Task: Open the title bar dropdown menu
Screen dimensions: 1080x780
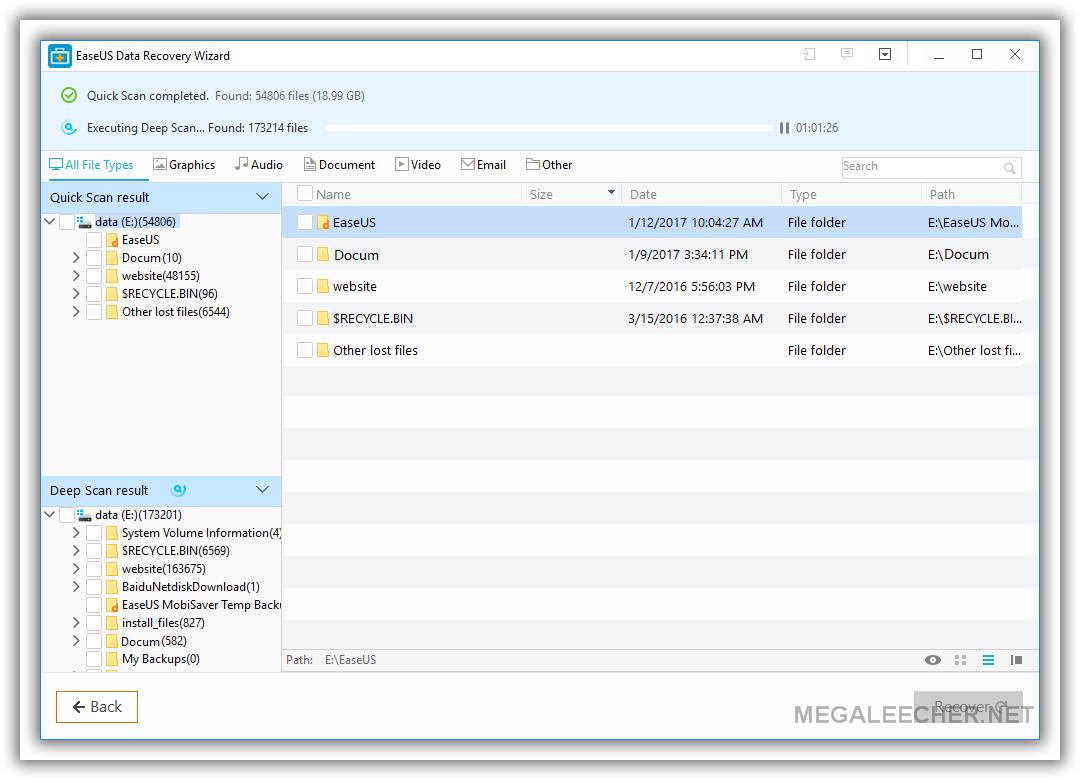Action: [885, 54]
